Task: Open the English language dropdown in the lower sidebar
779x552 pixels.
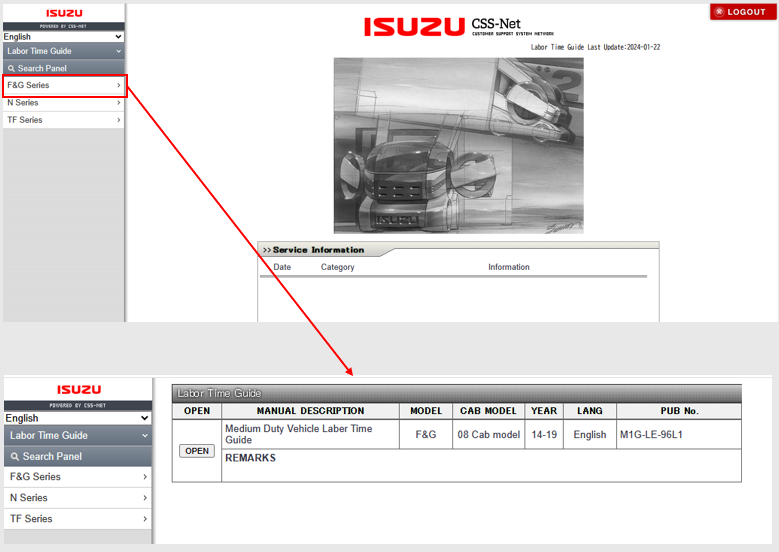Action: coord(77,418)
